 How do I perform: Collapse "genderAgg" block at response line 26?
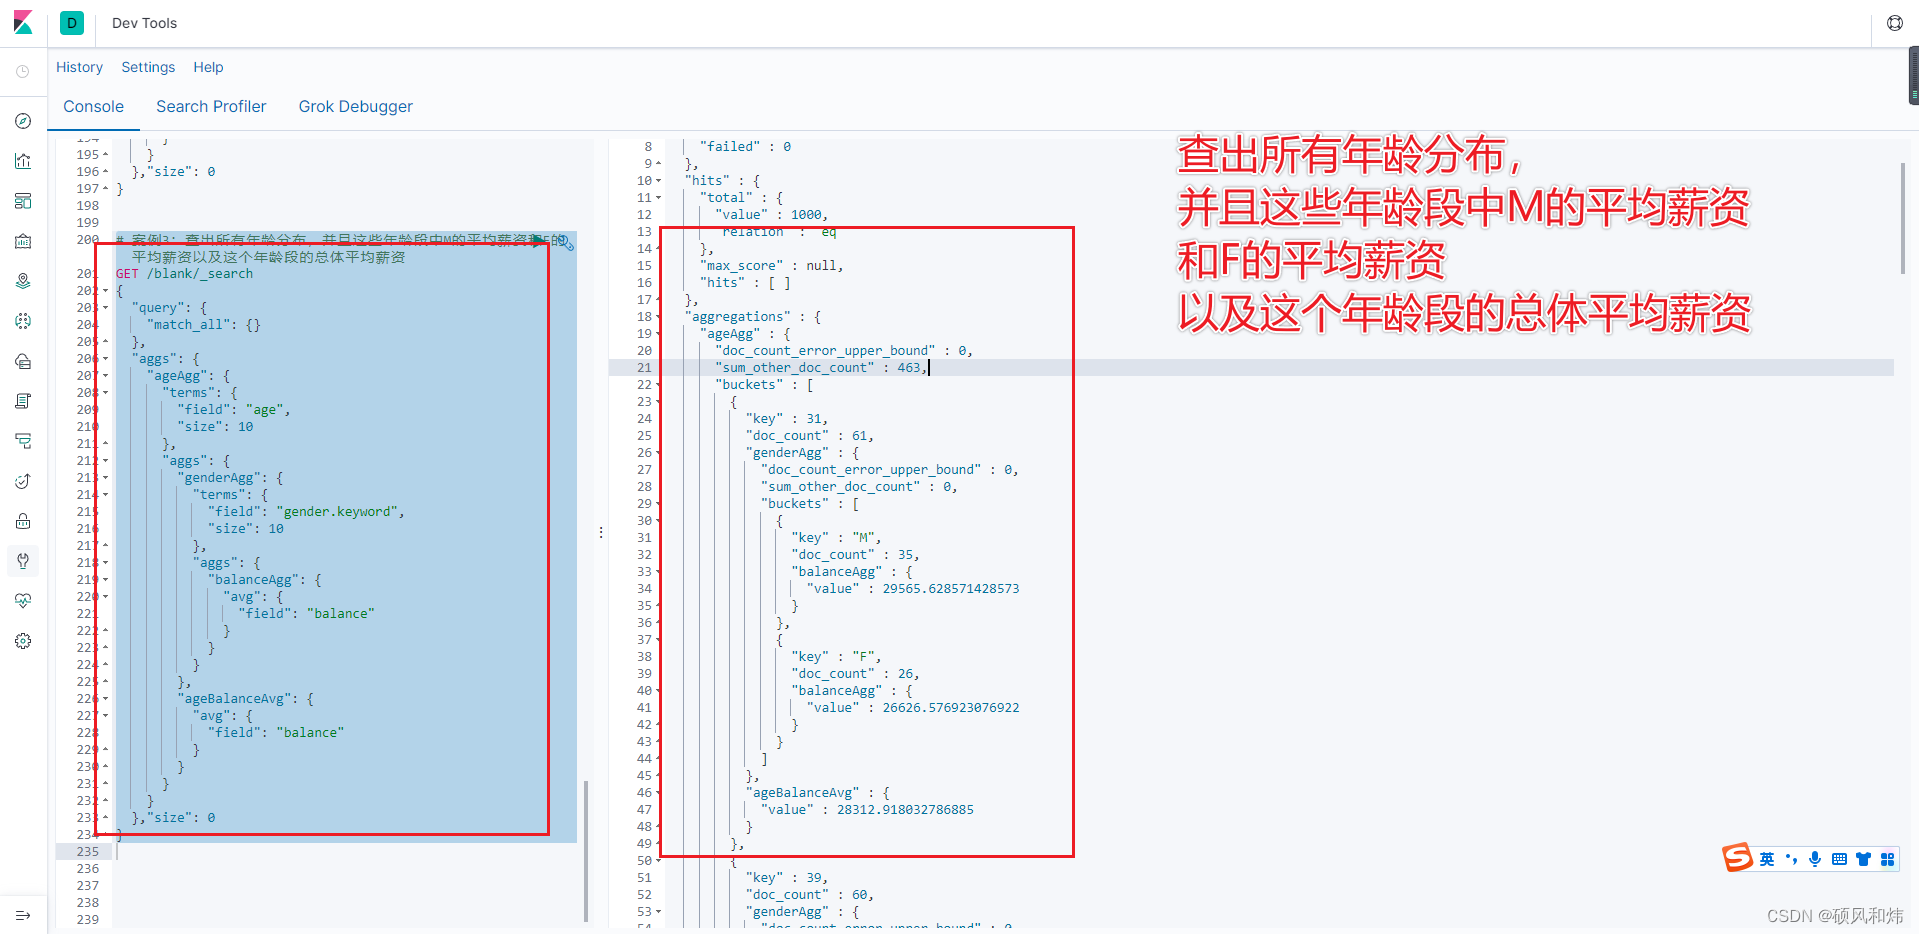pyautogui.click(x=658, y=453)
